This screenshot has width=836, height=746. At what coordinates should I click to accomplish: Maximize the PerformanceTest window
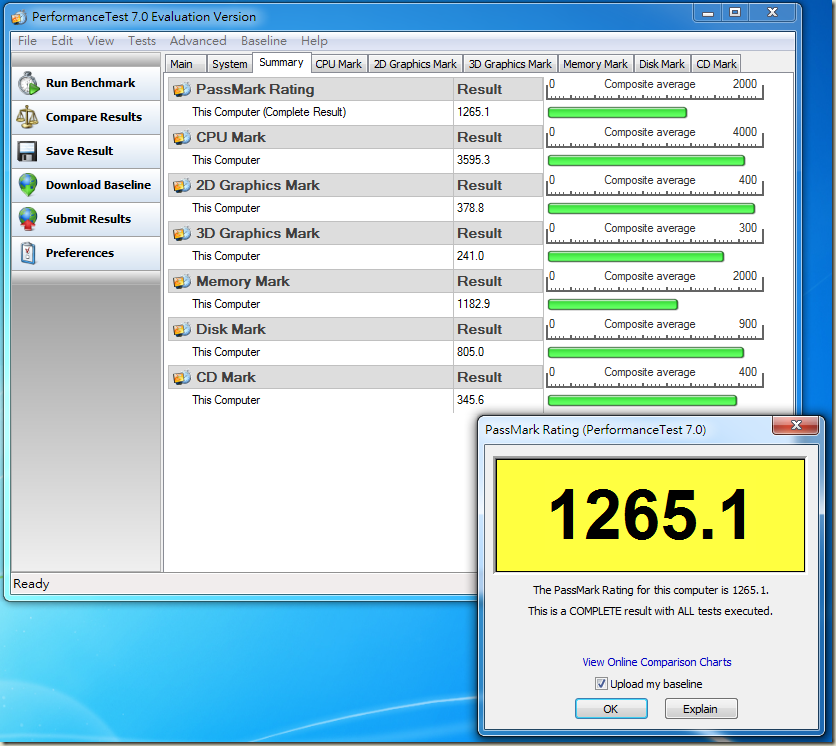tap(735, 12)
